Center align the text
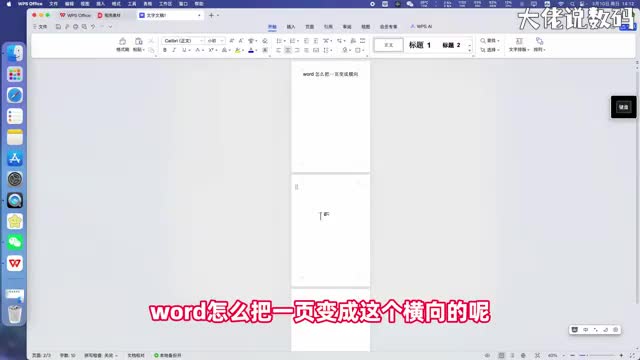The image size is (640, 360). [288, 50]
